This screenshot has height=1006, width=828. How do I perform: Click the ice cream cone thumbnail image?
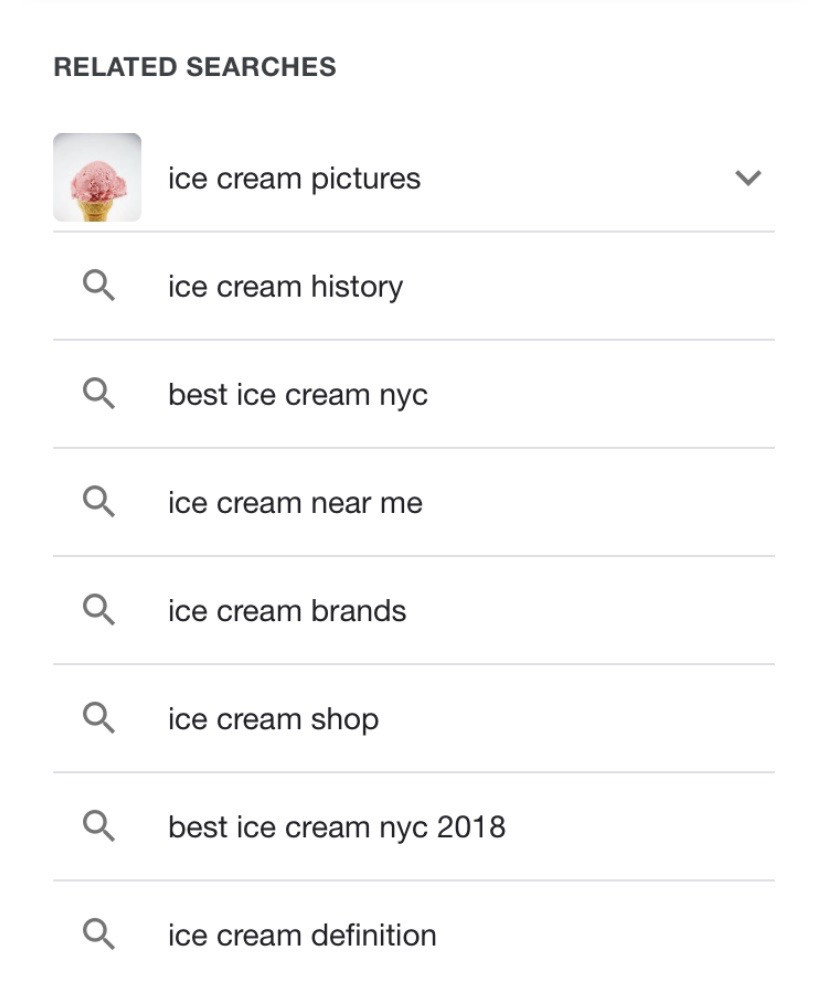[x=97, y=177]
